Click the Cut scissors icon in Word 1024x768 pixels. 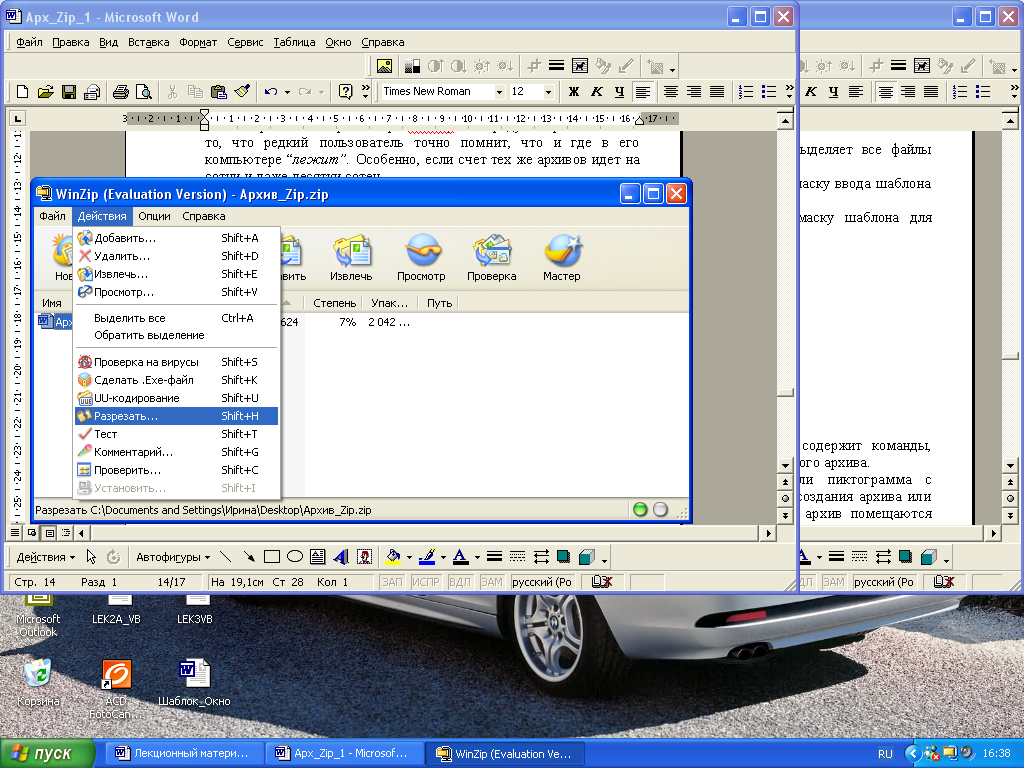(172, 91)
